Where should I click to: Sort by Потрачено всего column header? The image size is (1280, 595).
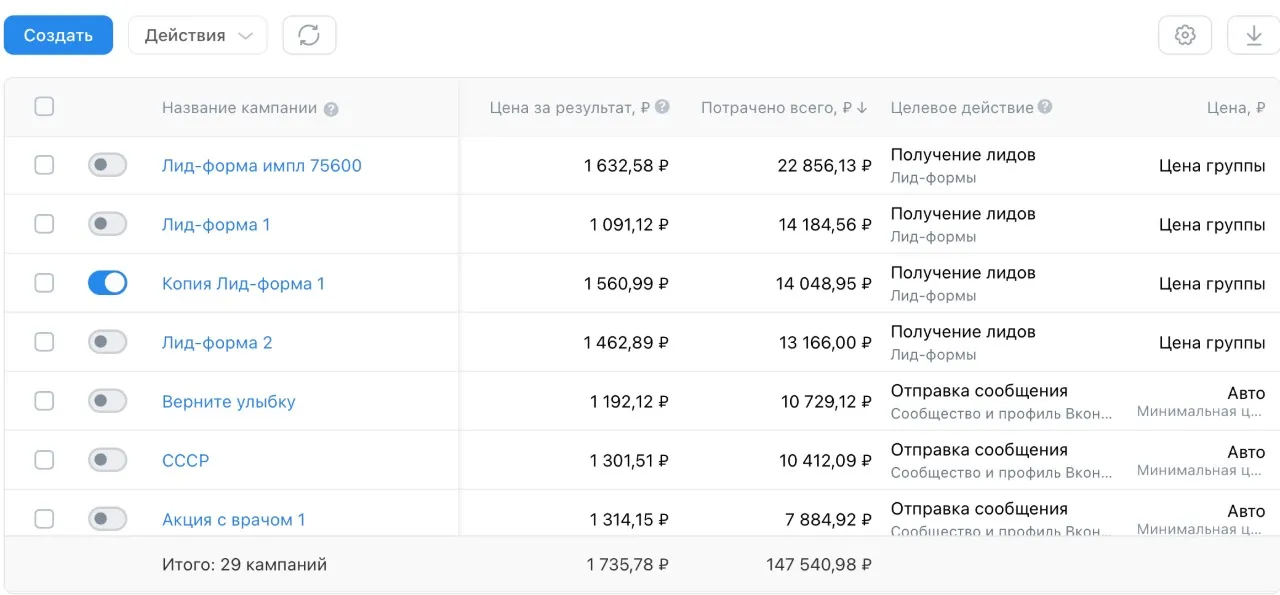pyautogui.click(x=776, y=108)
